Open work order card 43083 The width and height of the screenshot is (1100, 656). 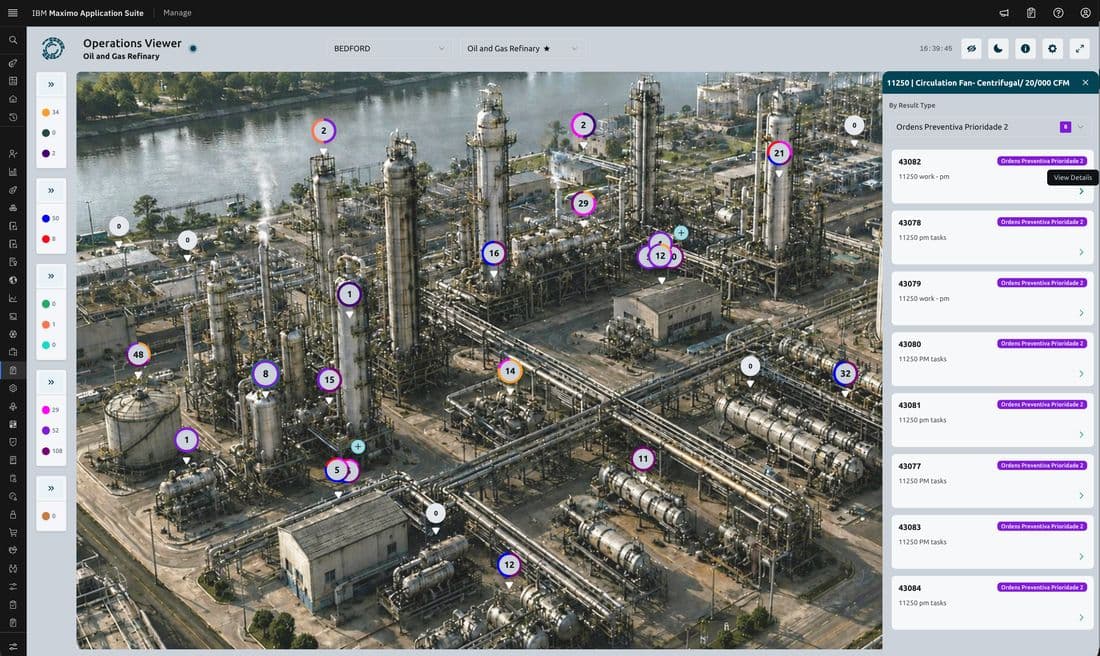coord(992,542)
